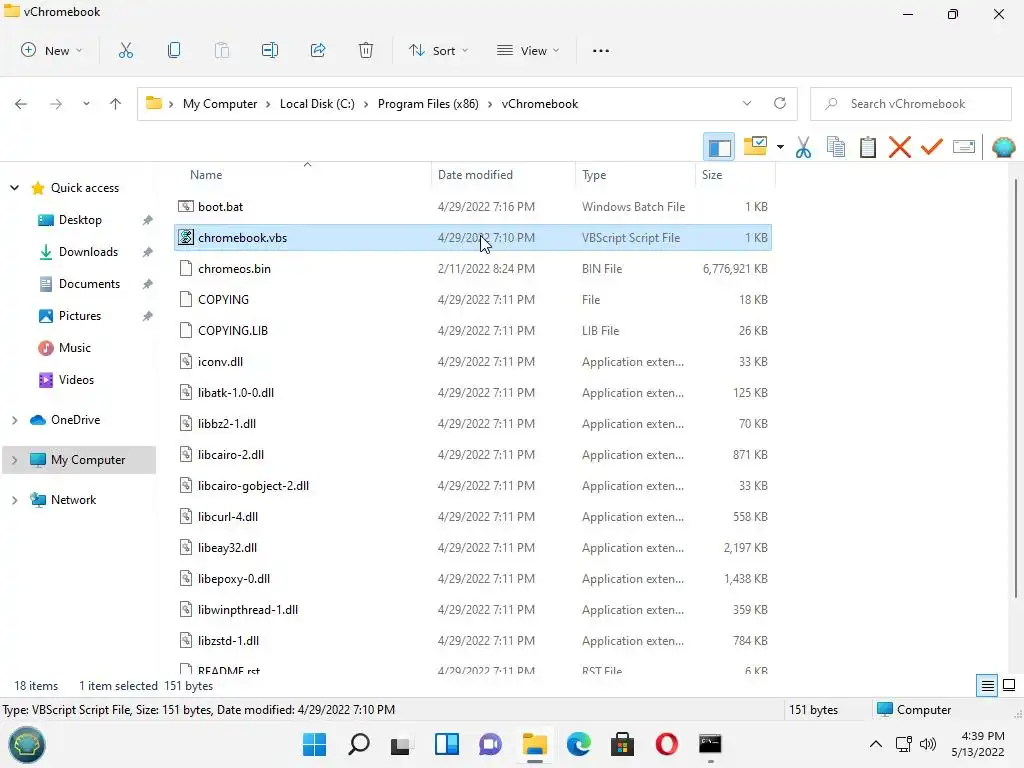Expand the Network tree node
1024x768 pixels.
[14, 500]
